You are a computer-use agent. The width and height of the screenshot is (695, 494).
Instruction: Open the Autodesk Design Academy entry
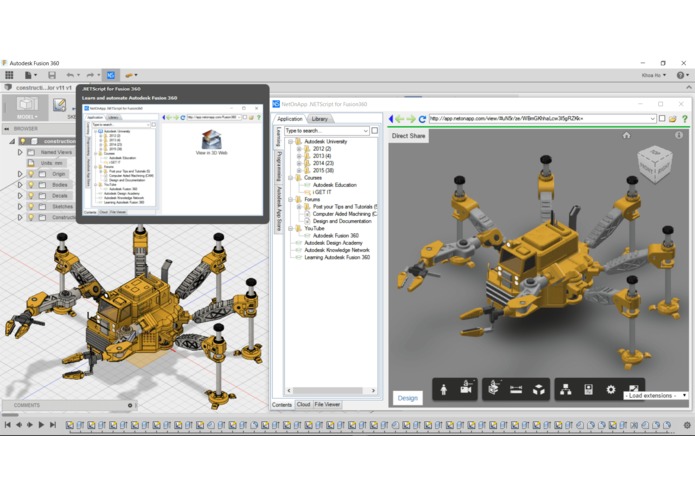coord(333,243)
